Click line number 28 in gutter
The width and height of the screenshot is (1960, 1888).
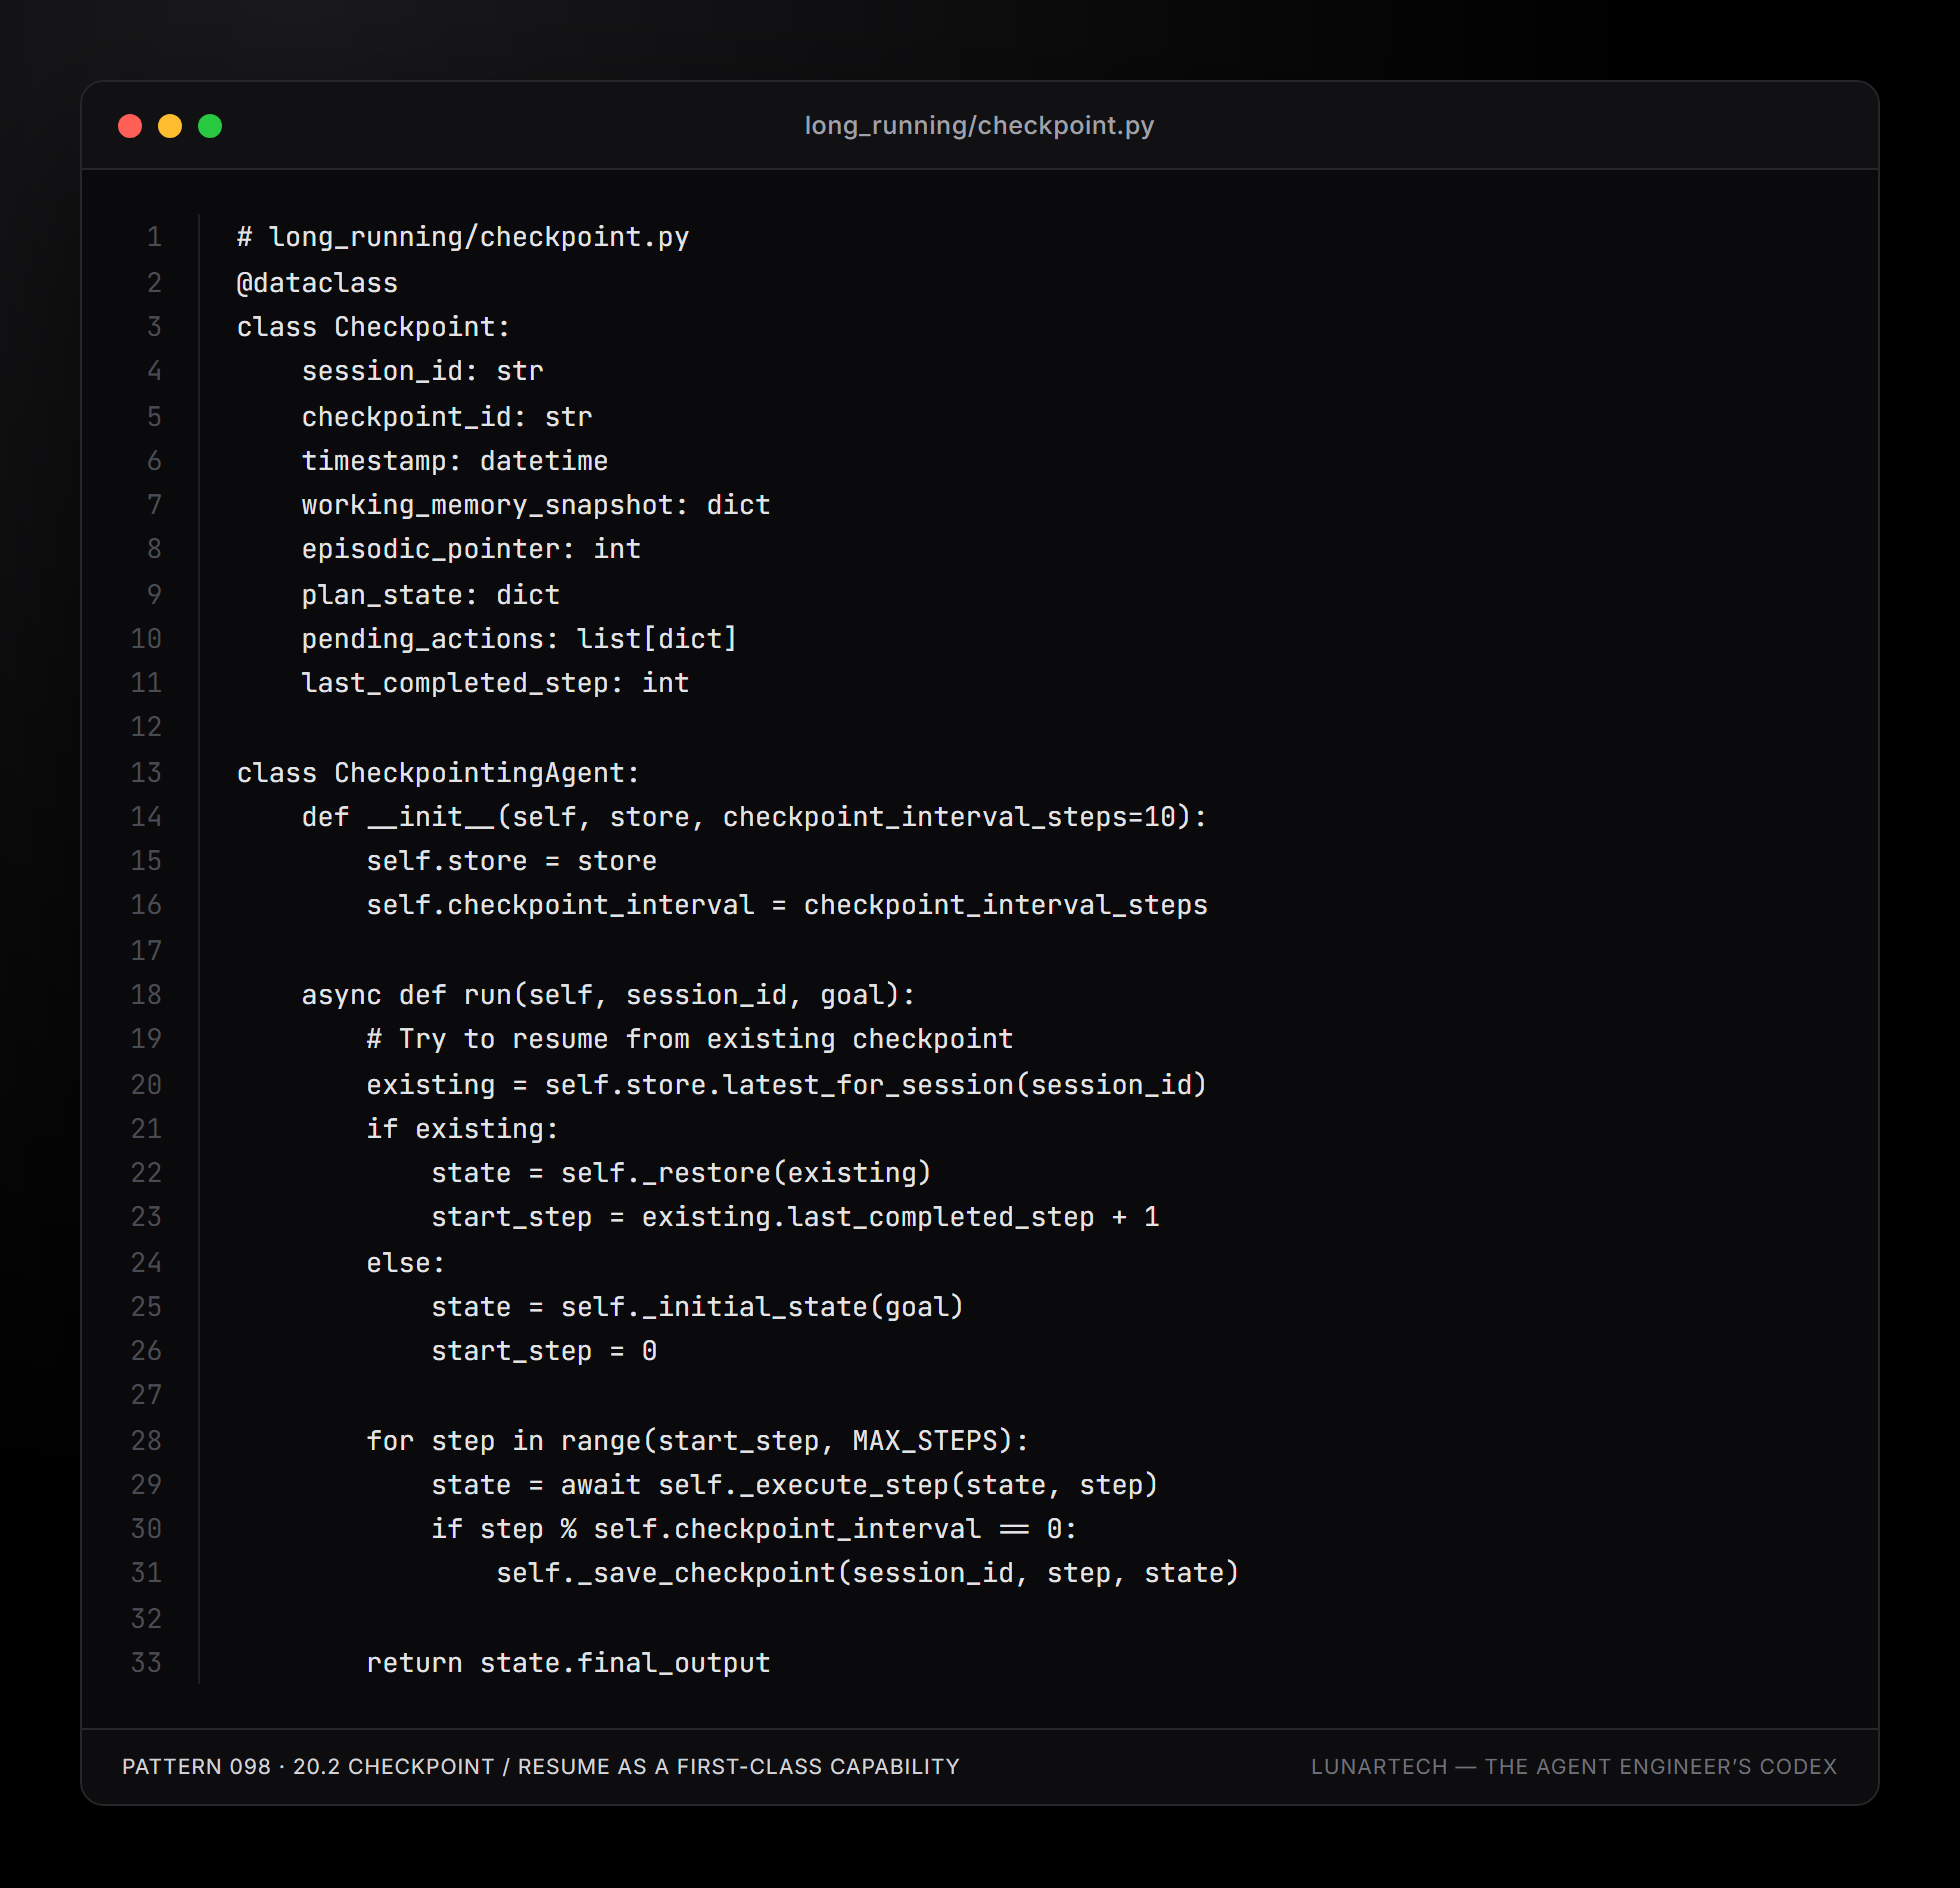pyautogui.click(x=146, y=1441)
